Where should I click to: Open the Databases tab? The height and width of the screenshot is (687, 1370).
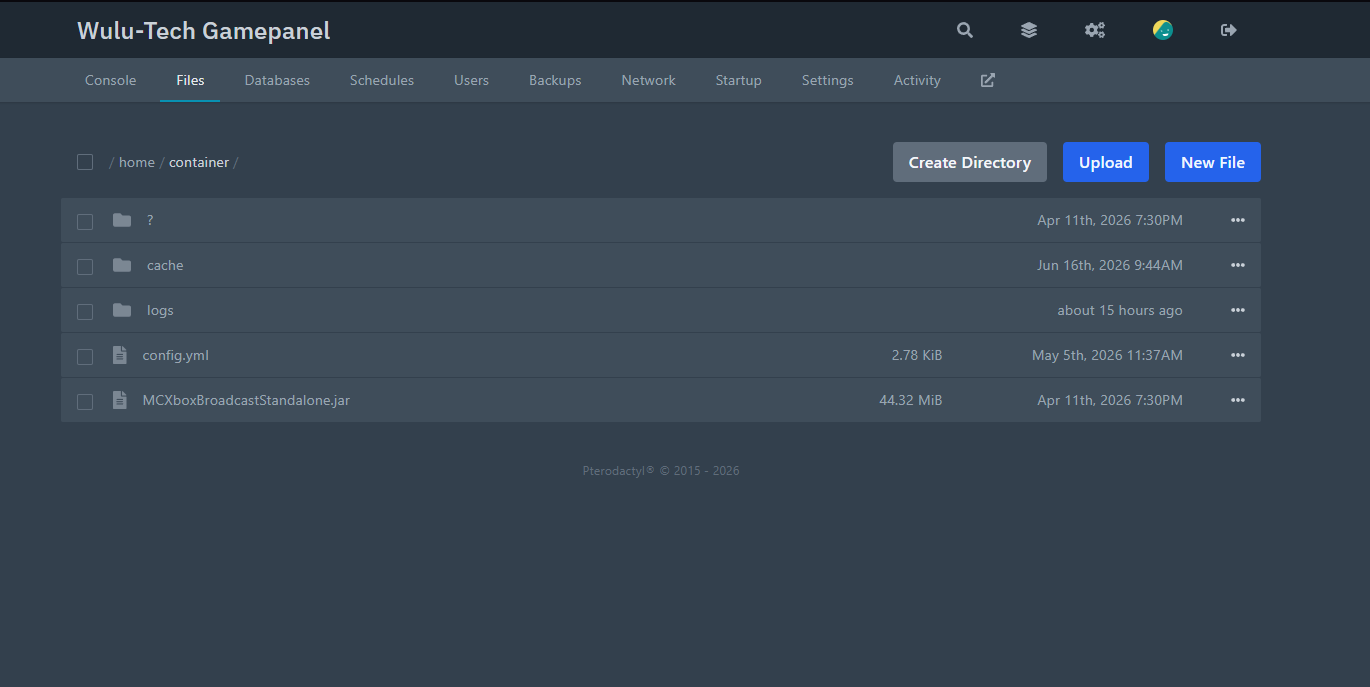[x=277, y=80]
